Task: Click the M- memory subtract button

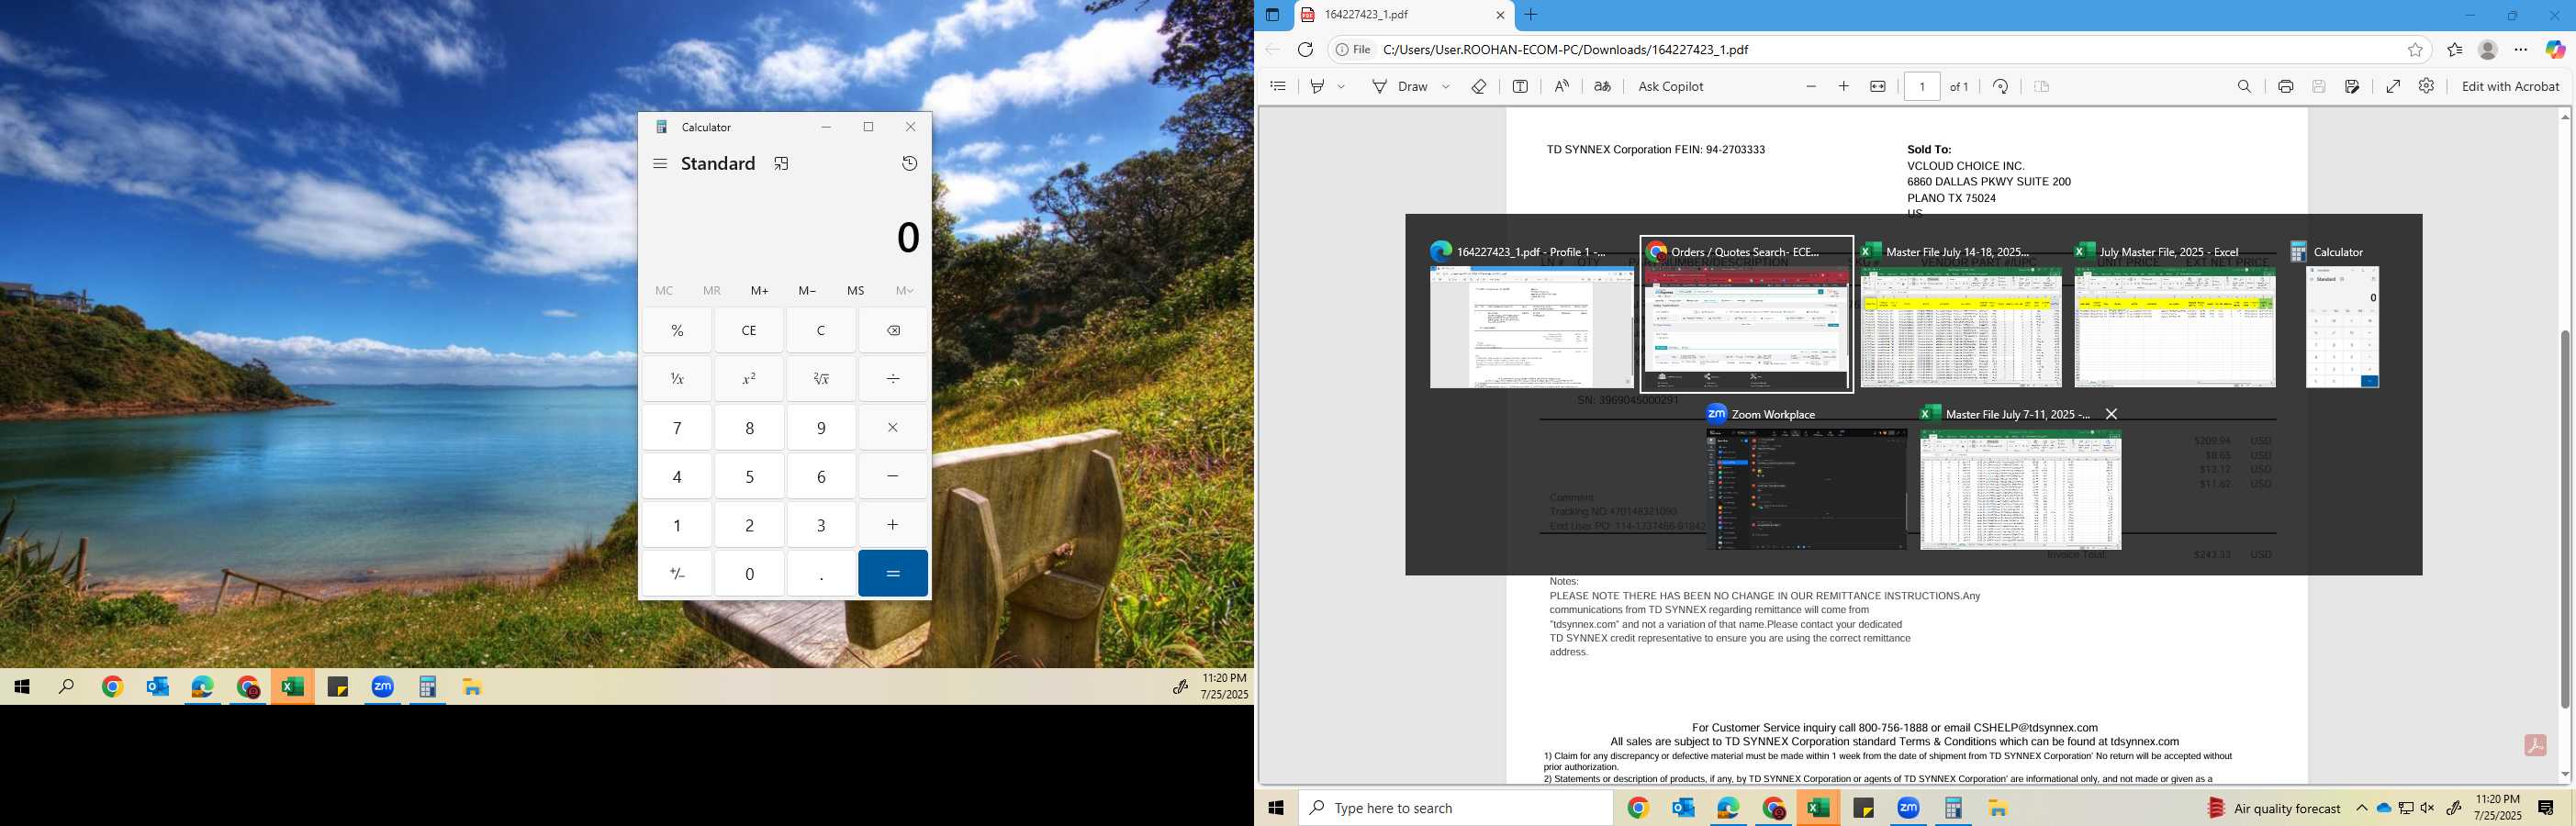Action: tap(808, 291)
